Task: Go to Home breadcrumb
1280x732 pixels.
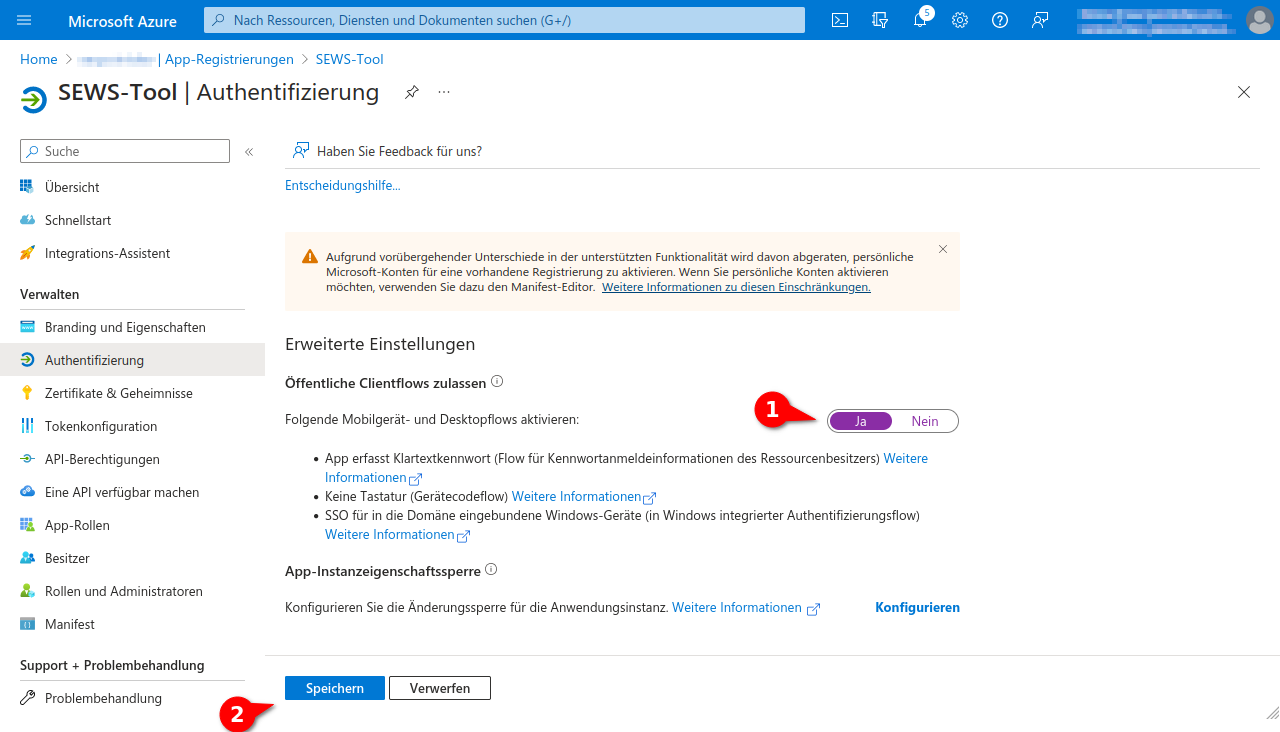Action: point(39,59)
